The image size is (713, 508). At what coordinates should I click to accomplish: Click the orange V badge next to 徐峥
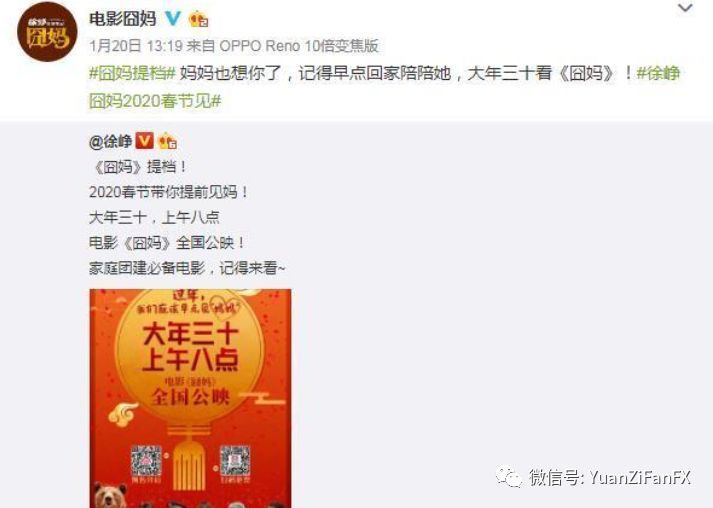pyautogui.click(x=144, y=141)
